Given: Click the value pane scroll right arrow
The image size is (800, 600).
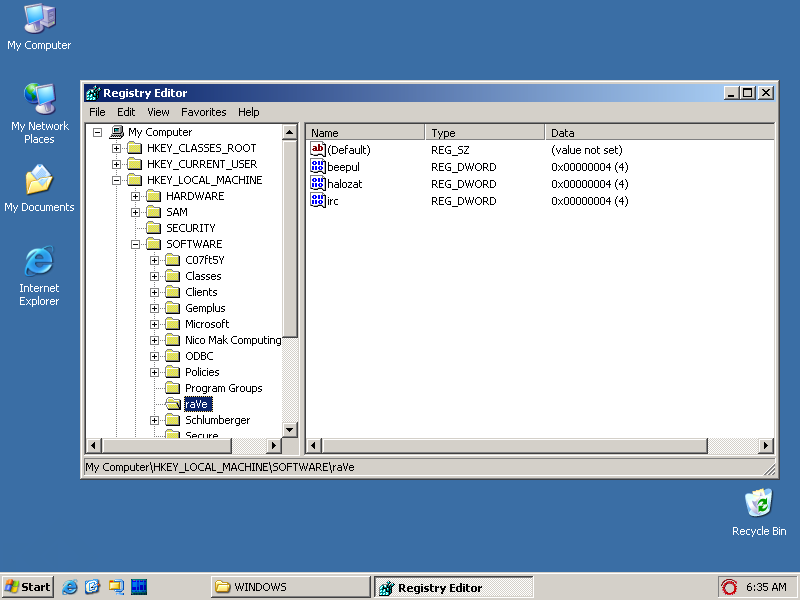Looking at the screenshot, I should 765,445.
